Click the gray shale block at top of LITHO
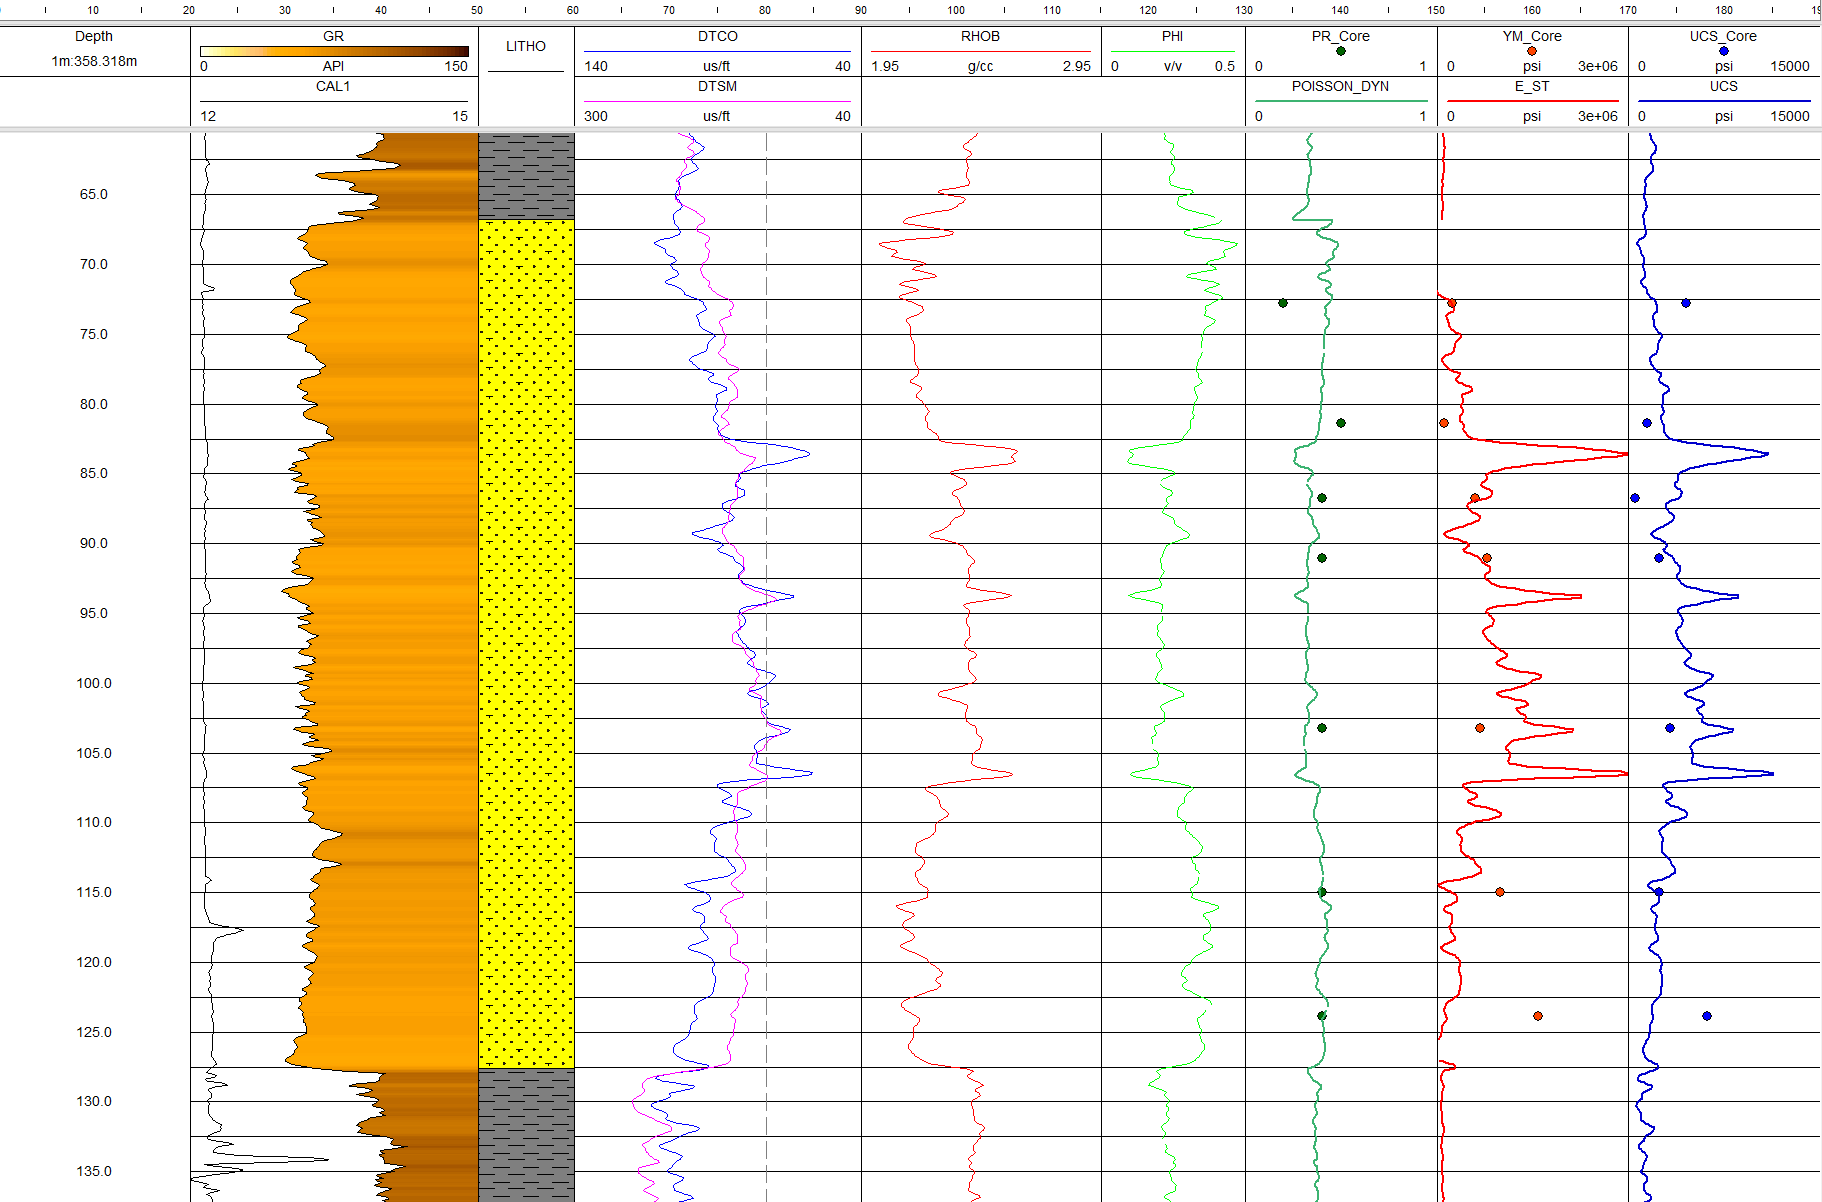The image size is (1822, 1202). [x=526, y=176]
